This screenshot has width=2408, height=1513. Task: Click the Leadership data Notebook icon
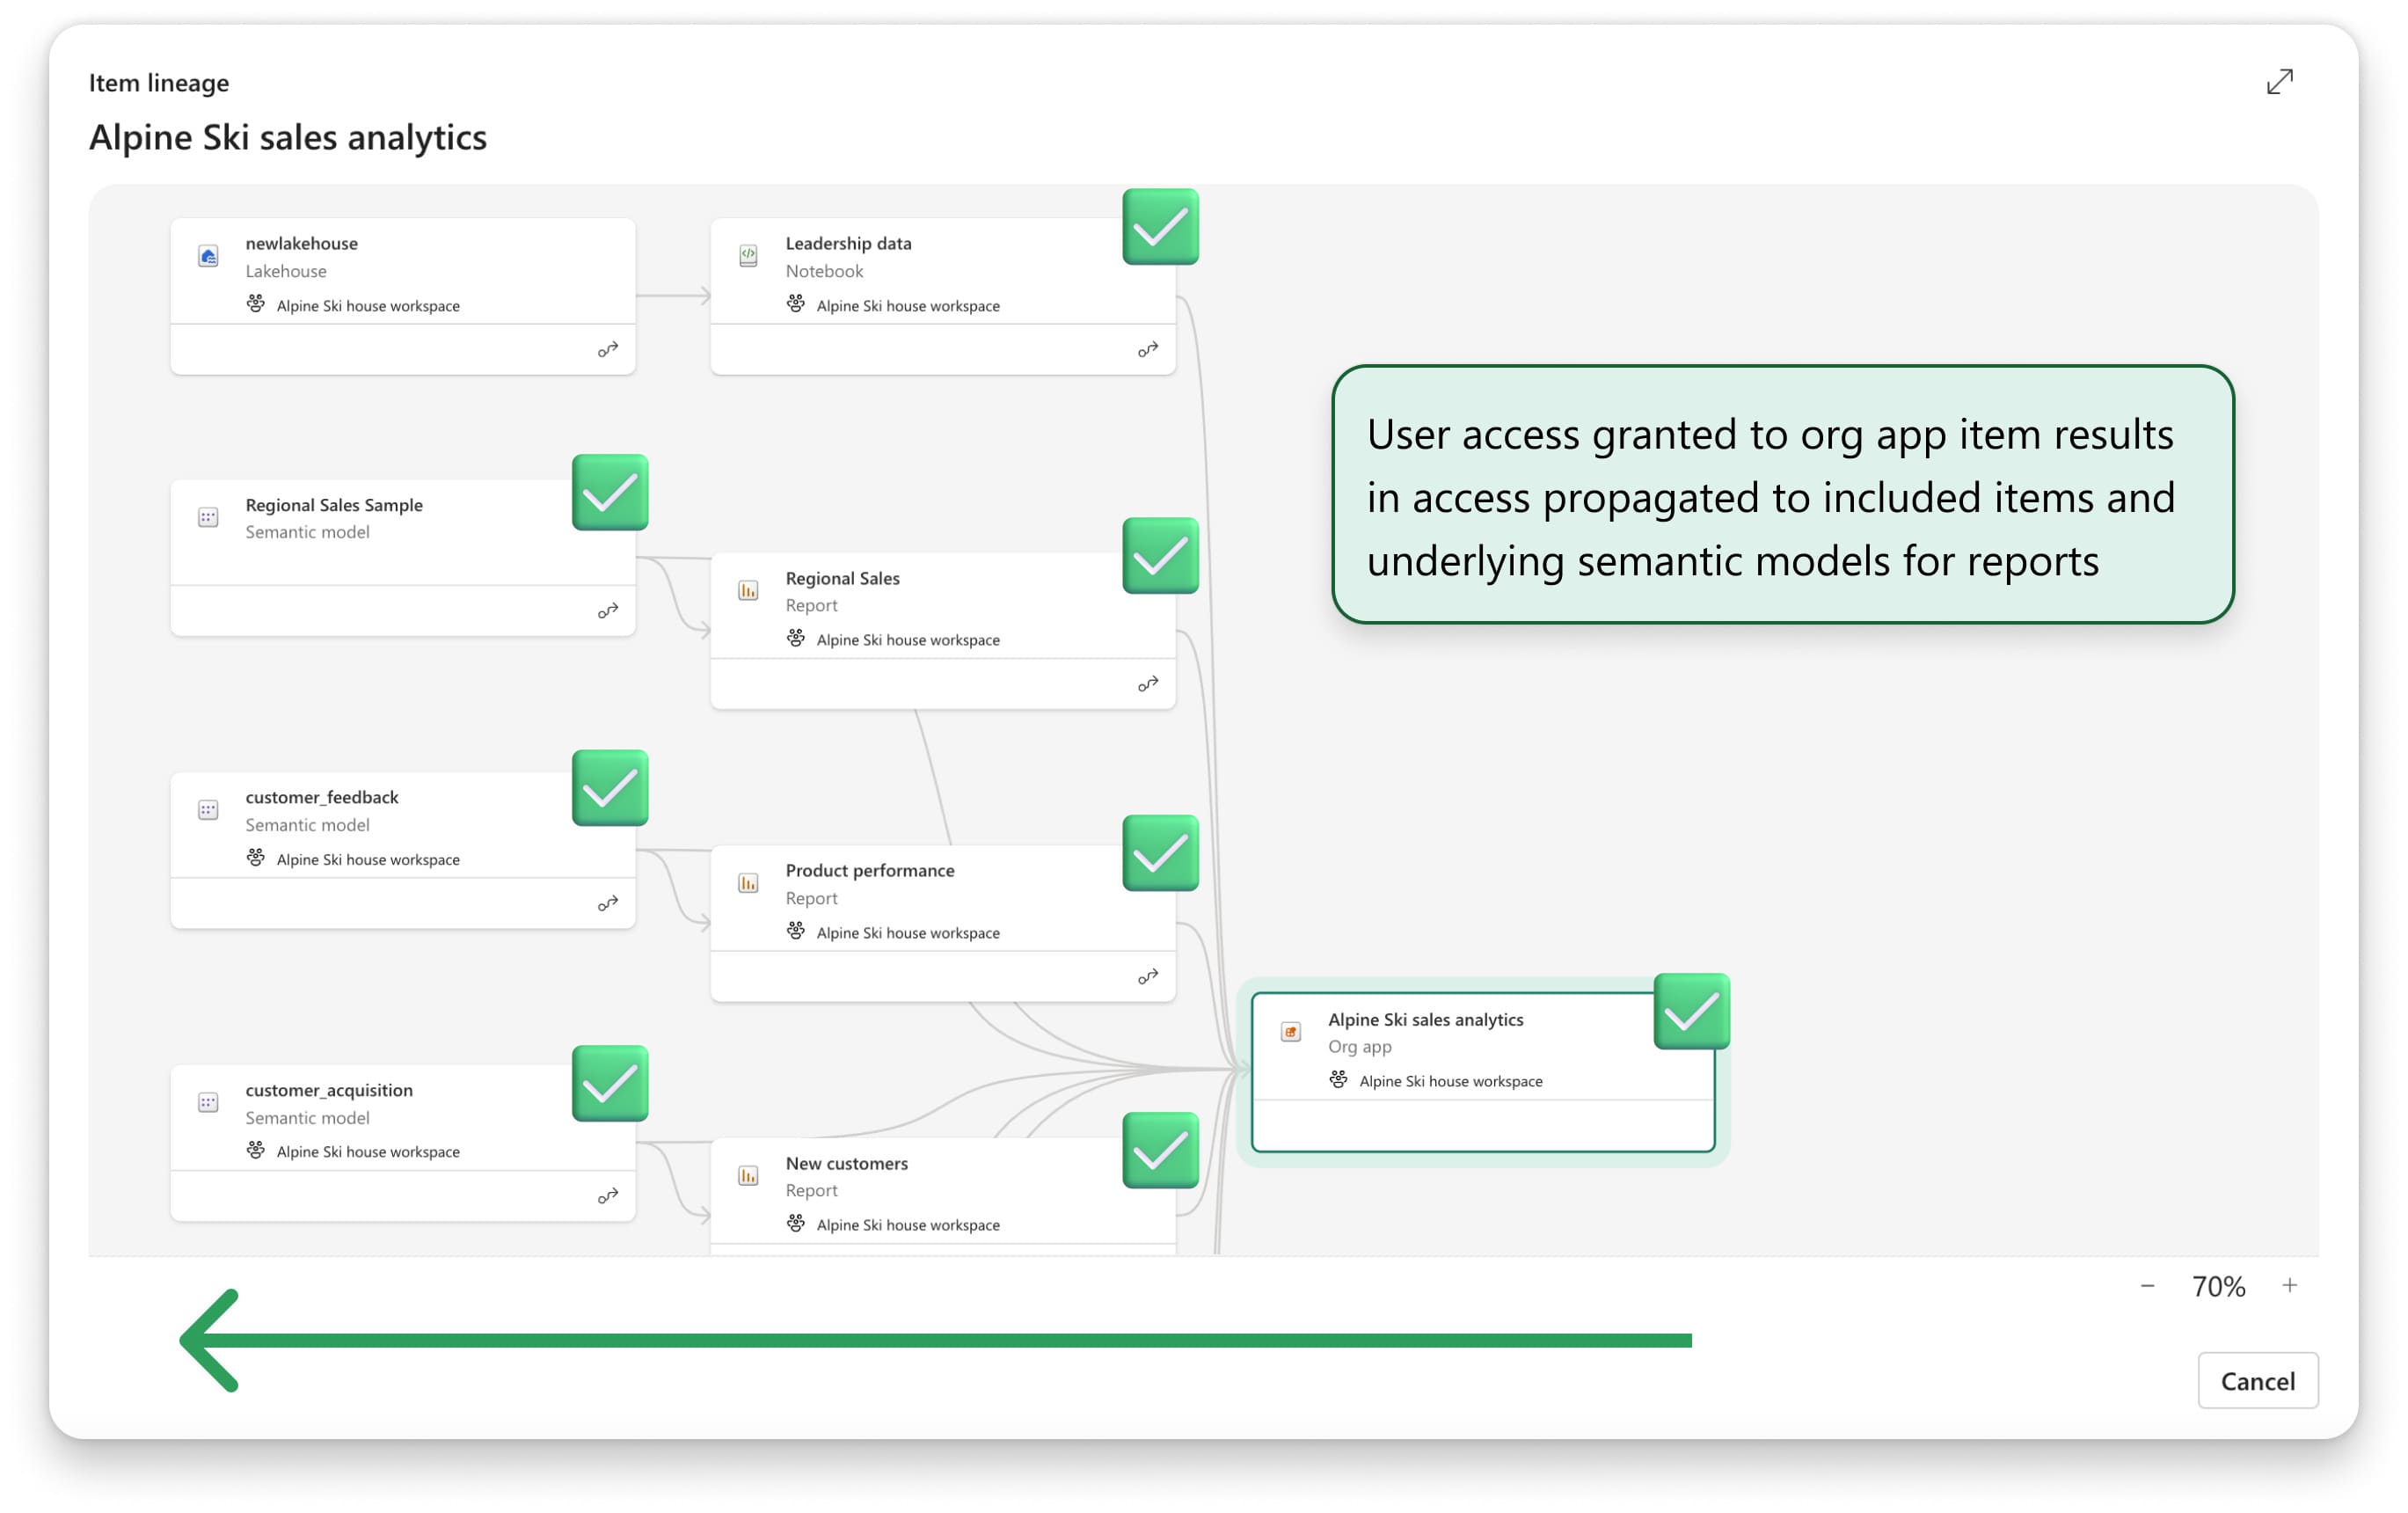(748, 256)
